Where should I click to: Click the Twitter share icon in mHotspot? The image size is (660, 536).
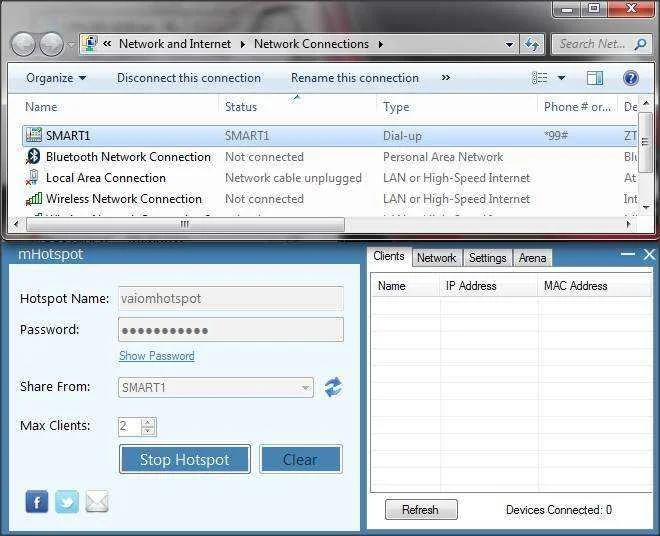(67, 501)
